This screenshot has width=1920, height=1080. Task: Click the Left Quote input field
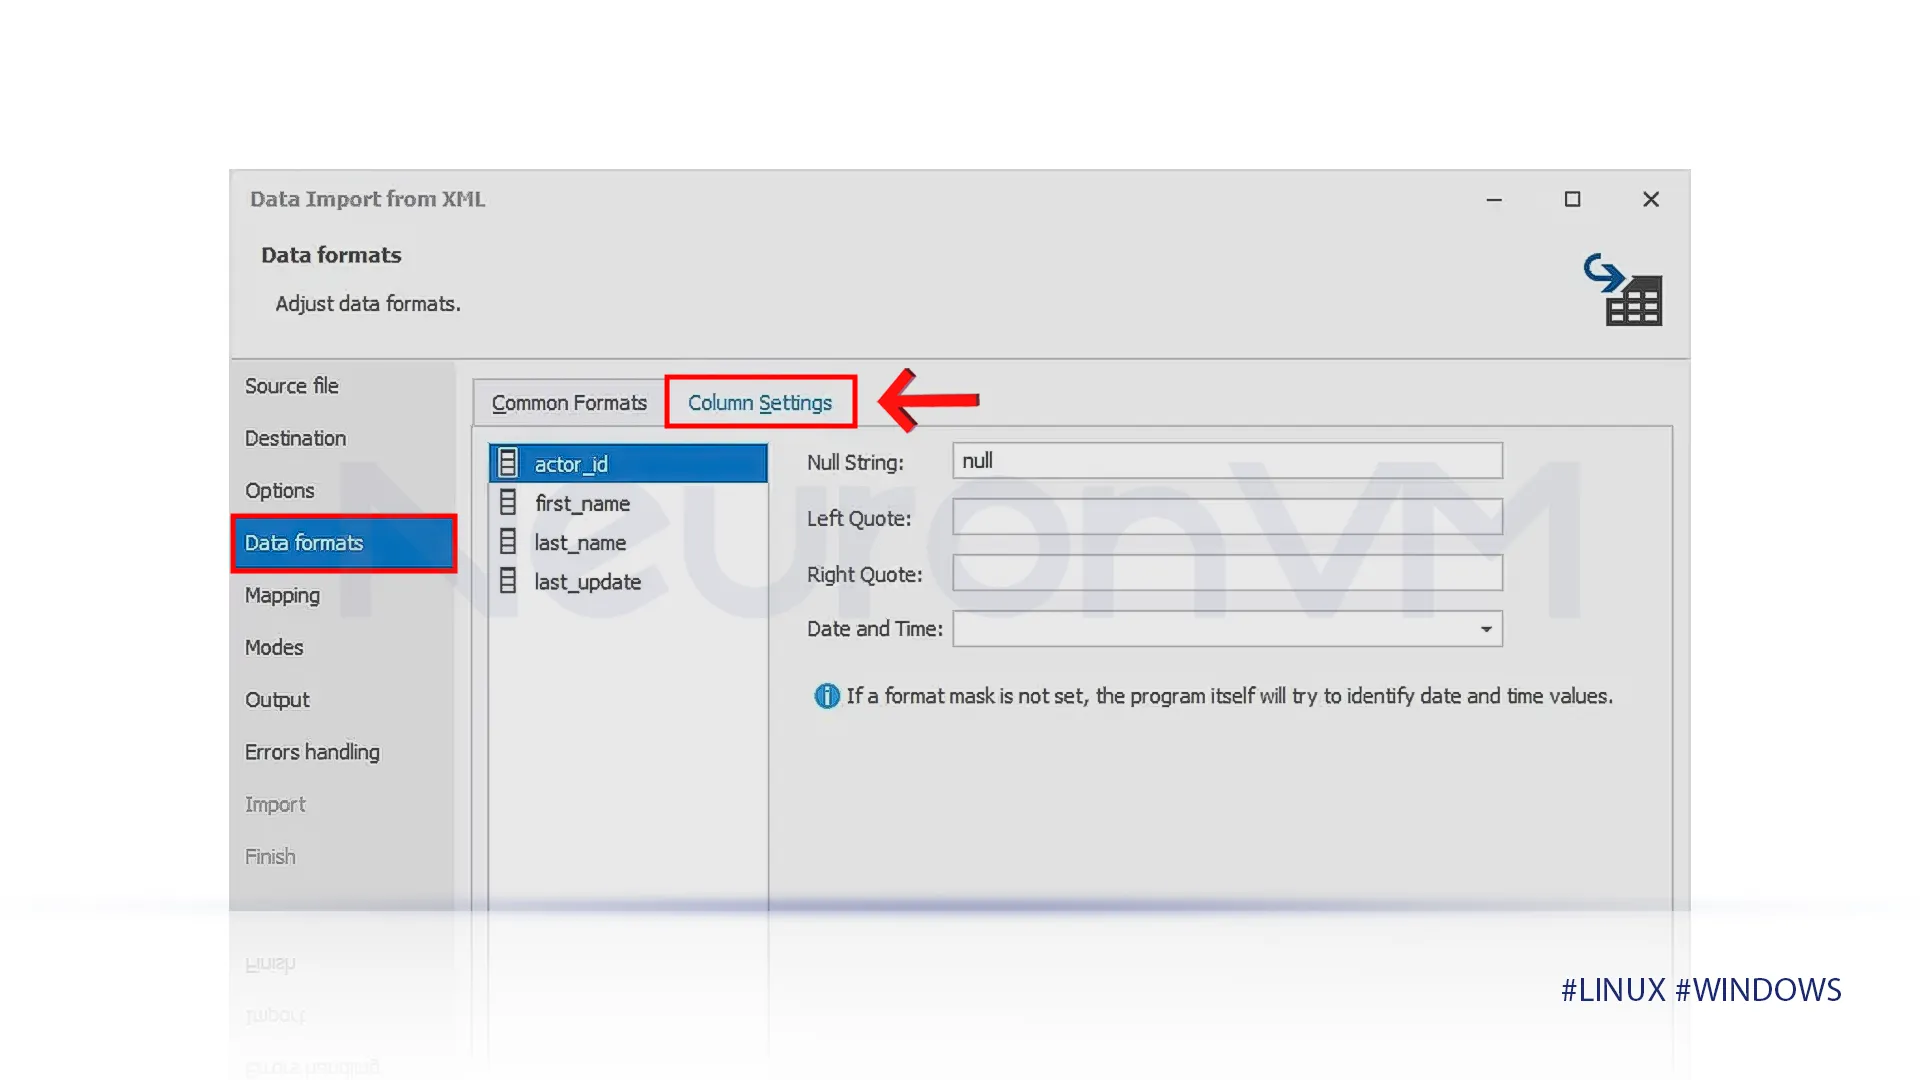point(1226,517)
